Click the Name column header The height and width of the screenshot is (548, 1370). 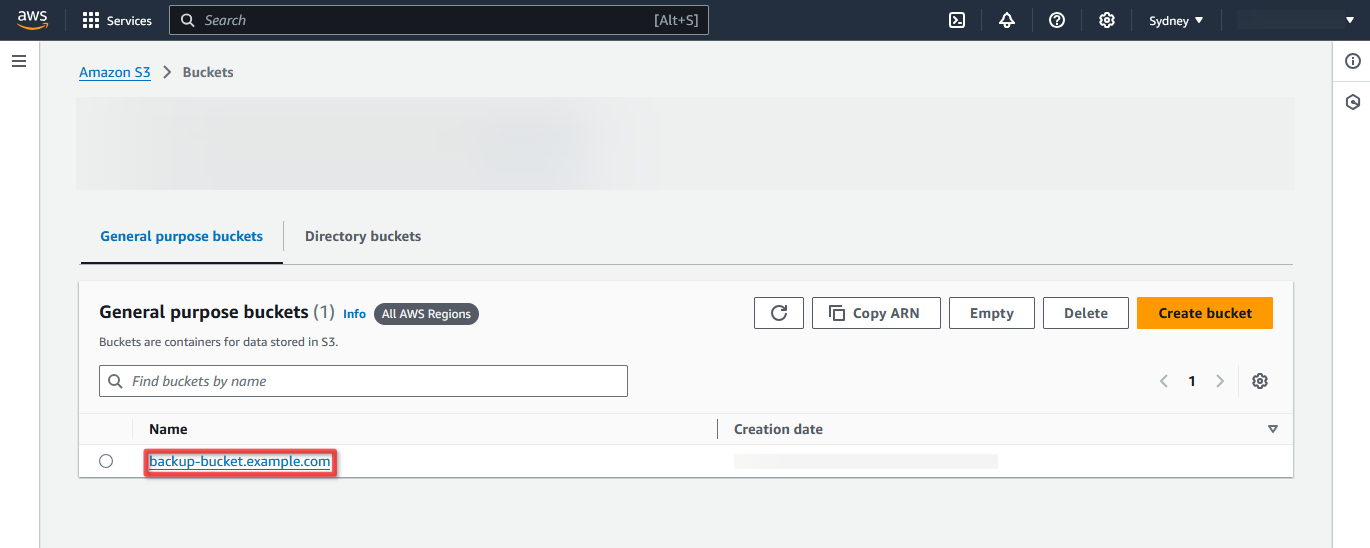pos(168,429)
